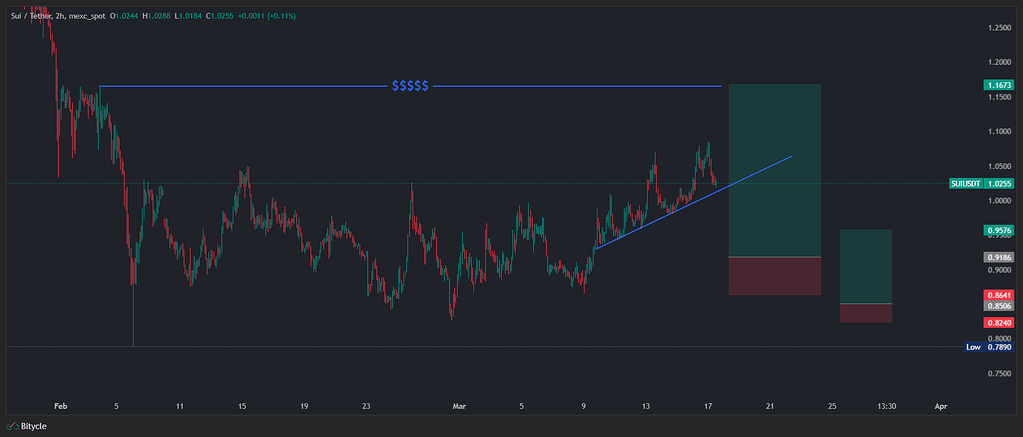This screenshot has height=437, width=1023.
Task: Click the 0.8506 gray entry price tag
Action: [x=999, y=305]
